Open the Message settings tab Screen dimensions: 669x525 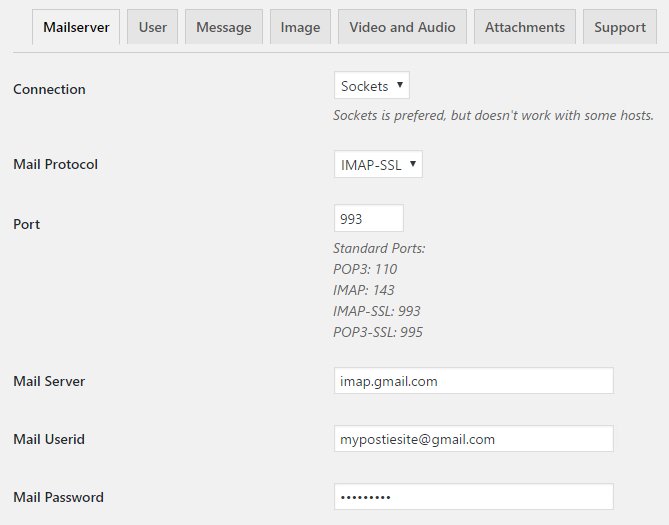tap(224, 27)
